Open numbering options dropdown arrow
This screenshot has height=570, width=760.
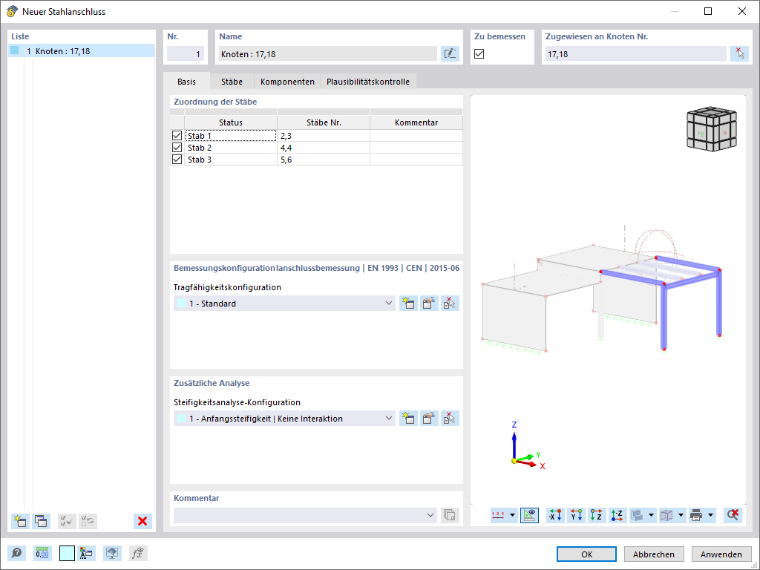[x=512, y=515]
